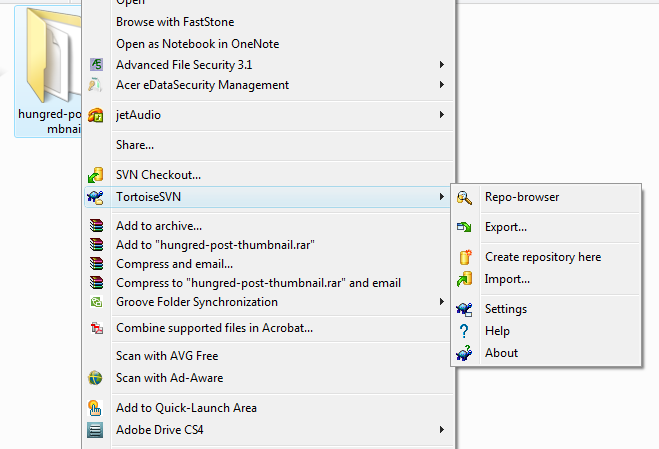
Task: Click the Acer eDataSecurity Management icon
Action: pyautogui.click(x=95, y=85)
